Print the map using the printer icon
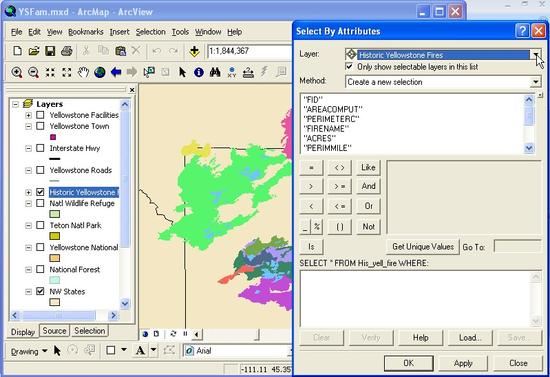Image resolution: width=550 pixels, height=377 pixels. (67, 51)
